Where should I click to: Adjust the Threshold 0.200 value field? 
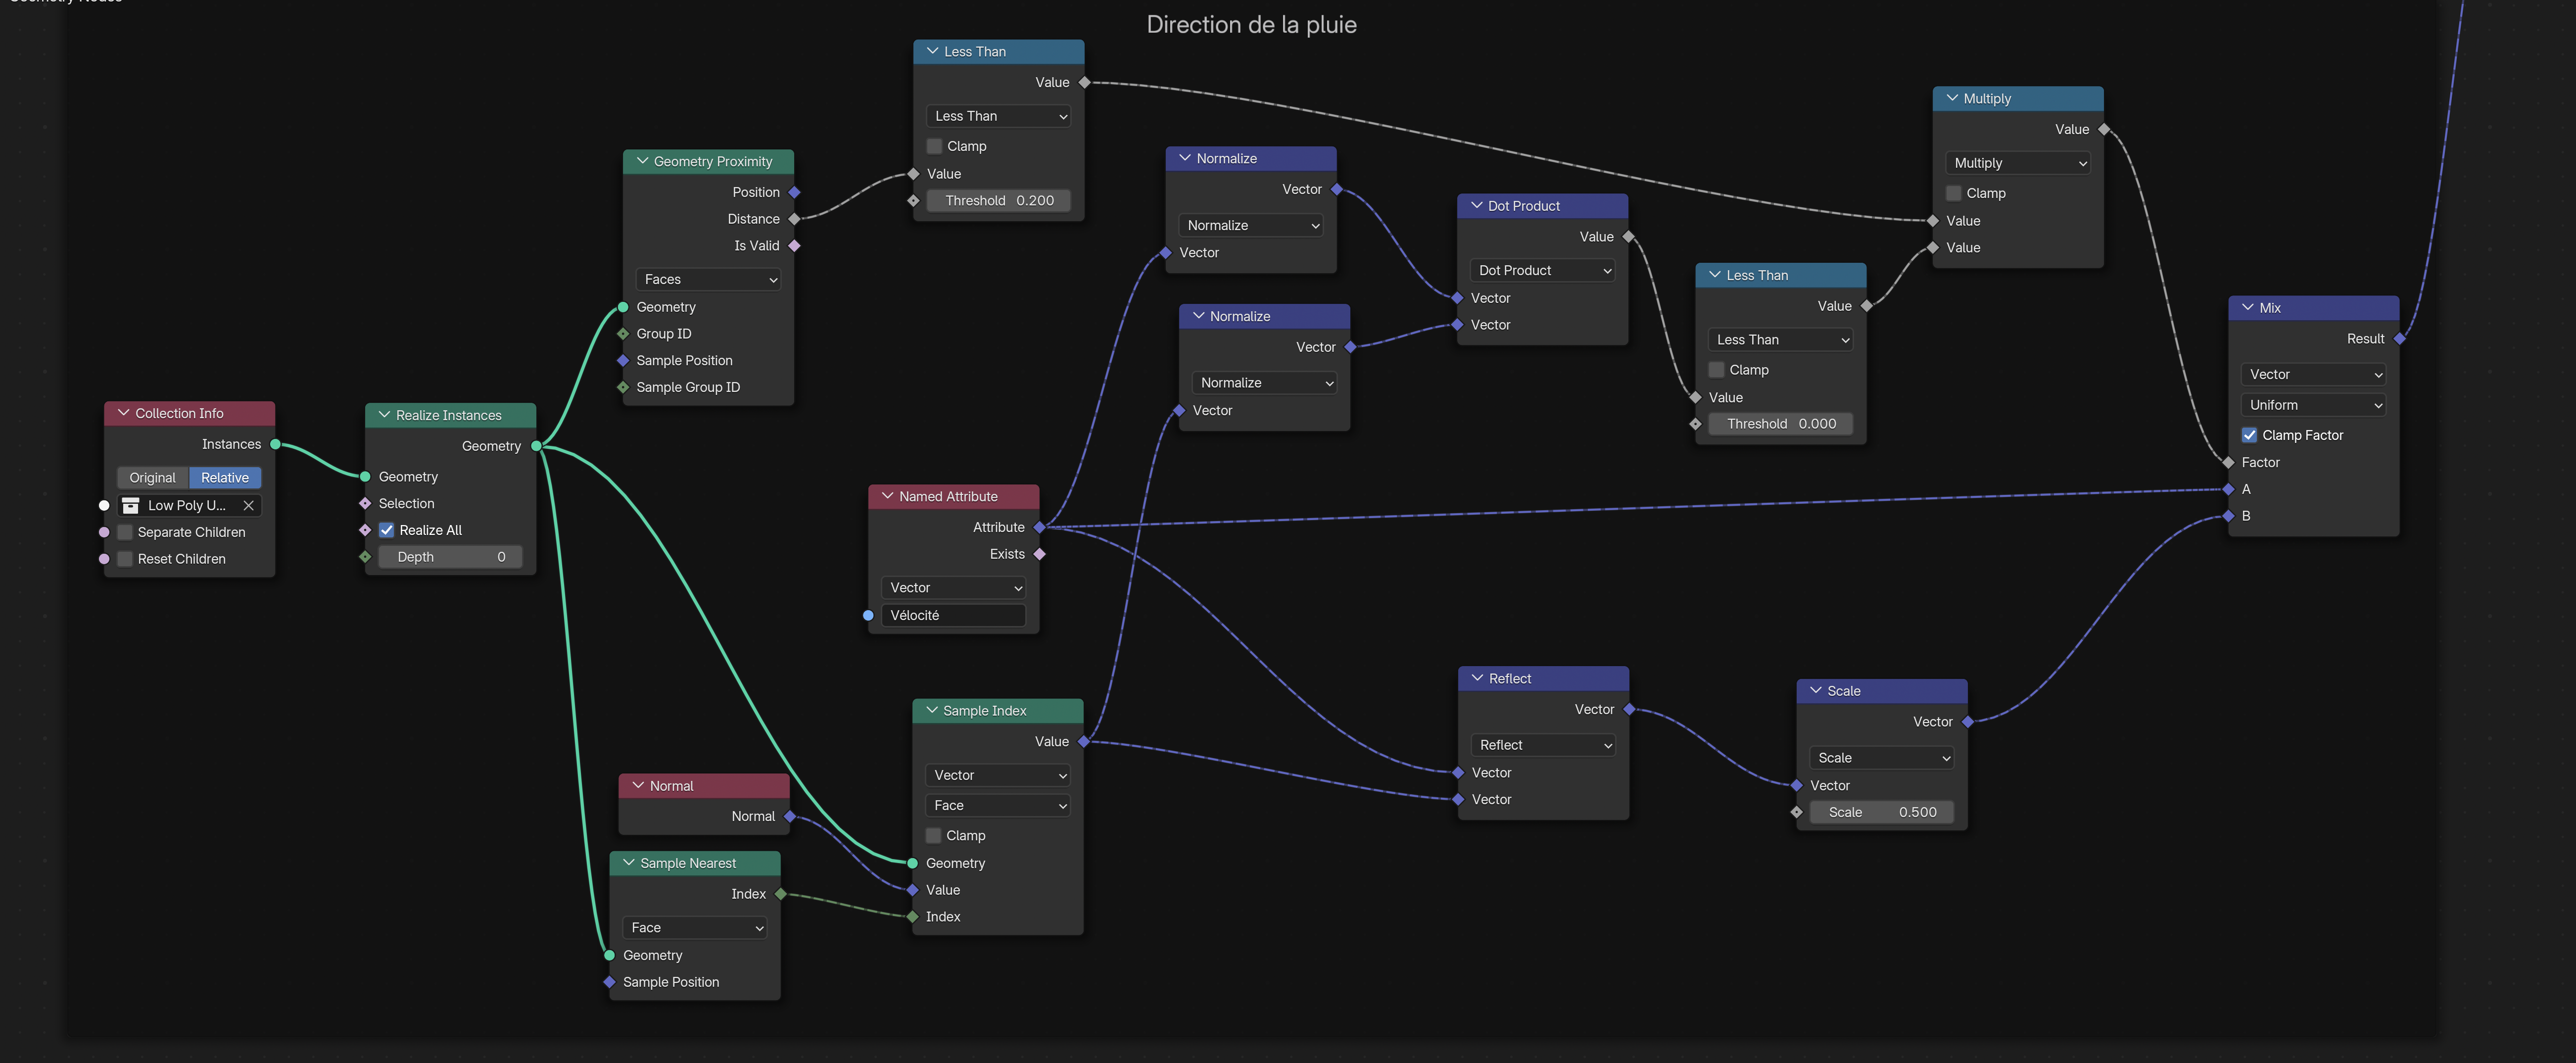pyautogui.click(x=998, y=201)
